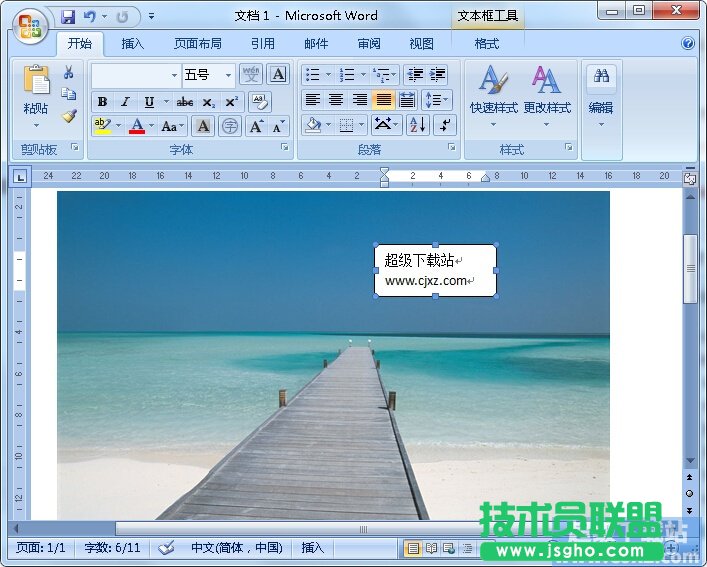This screenshot has height=567, width=707.
Task: Apply yellow text highlight color
Action: 103,126
